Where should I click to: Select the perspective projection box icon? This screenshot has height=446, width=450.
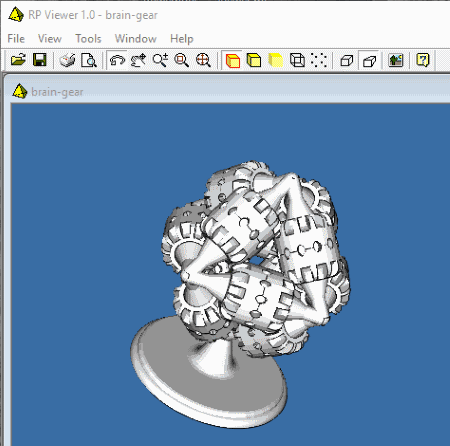pos(369,60)
